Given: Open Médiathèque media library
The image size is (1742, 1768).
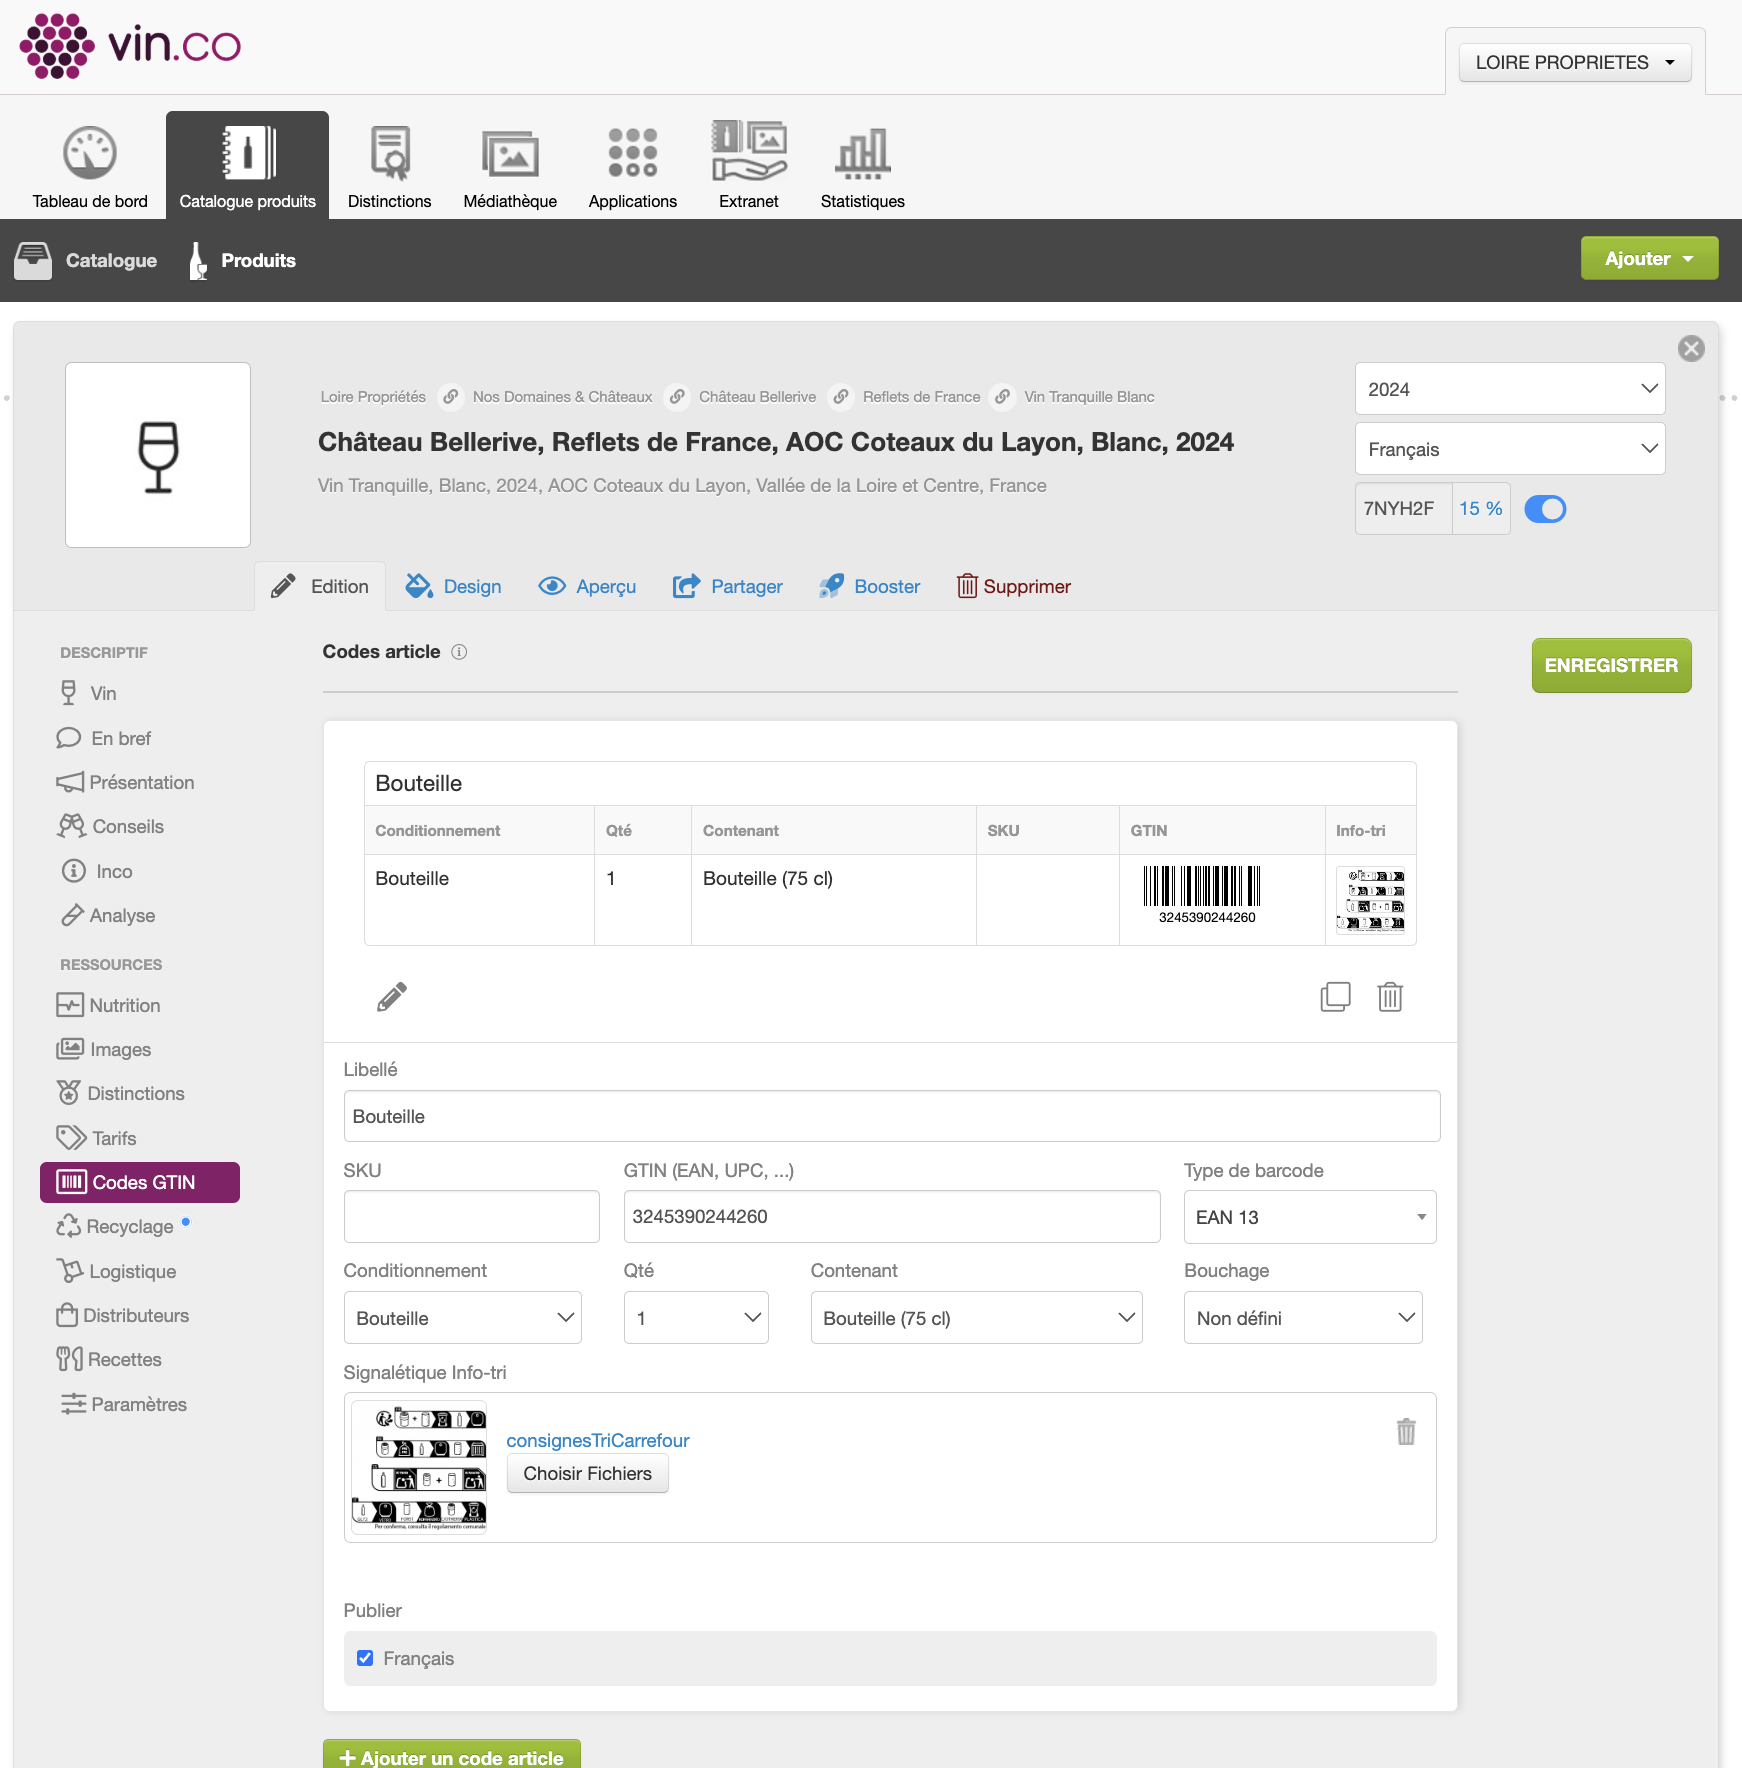Looking at the screenshot, I should coord(510,166).
